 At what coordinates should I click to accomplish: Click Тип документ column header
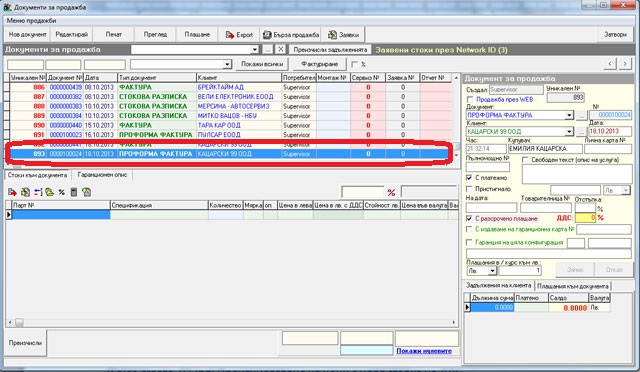[157, 78]
